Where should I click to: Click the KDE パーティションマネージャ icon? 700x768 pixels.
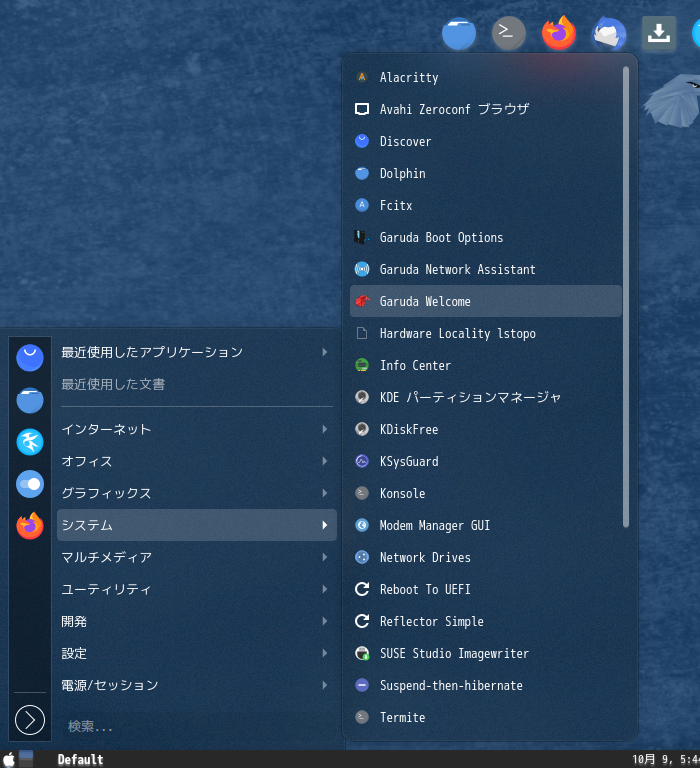point(362,397)
